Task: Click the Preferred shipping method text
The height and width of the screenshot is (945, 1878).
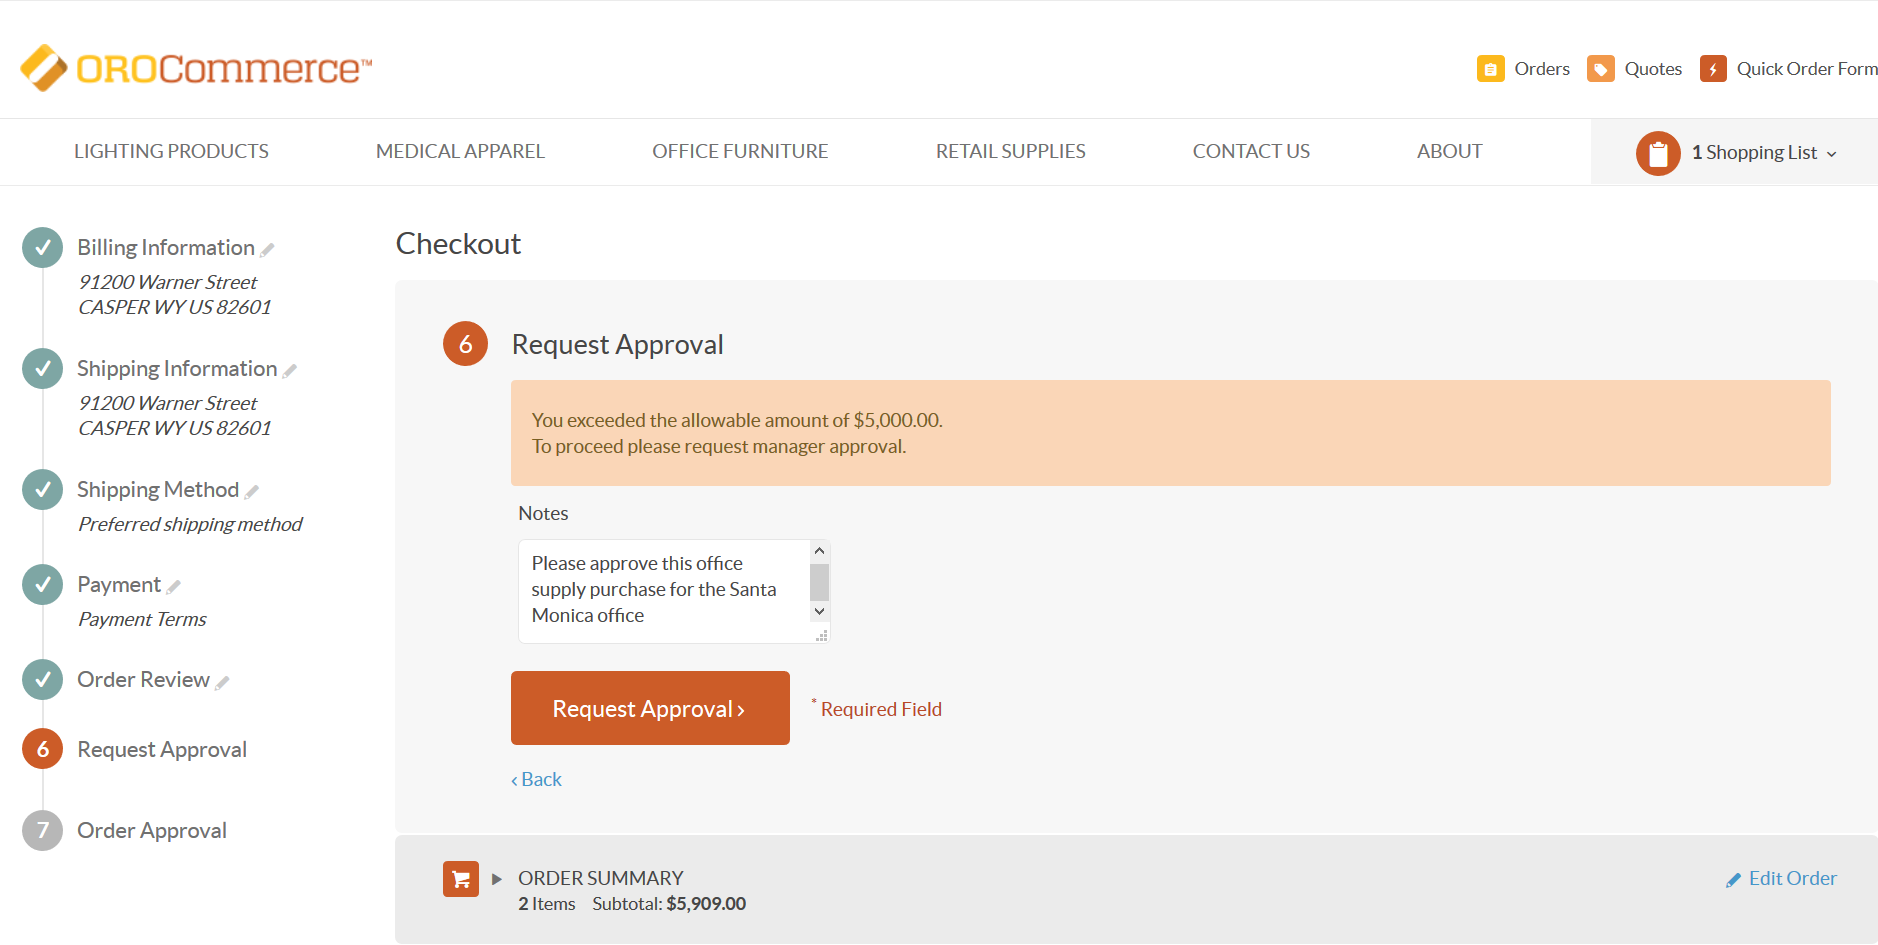Action: [x=190, y=524]
